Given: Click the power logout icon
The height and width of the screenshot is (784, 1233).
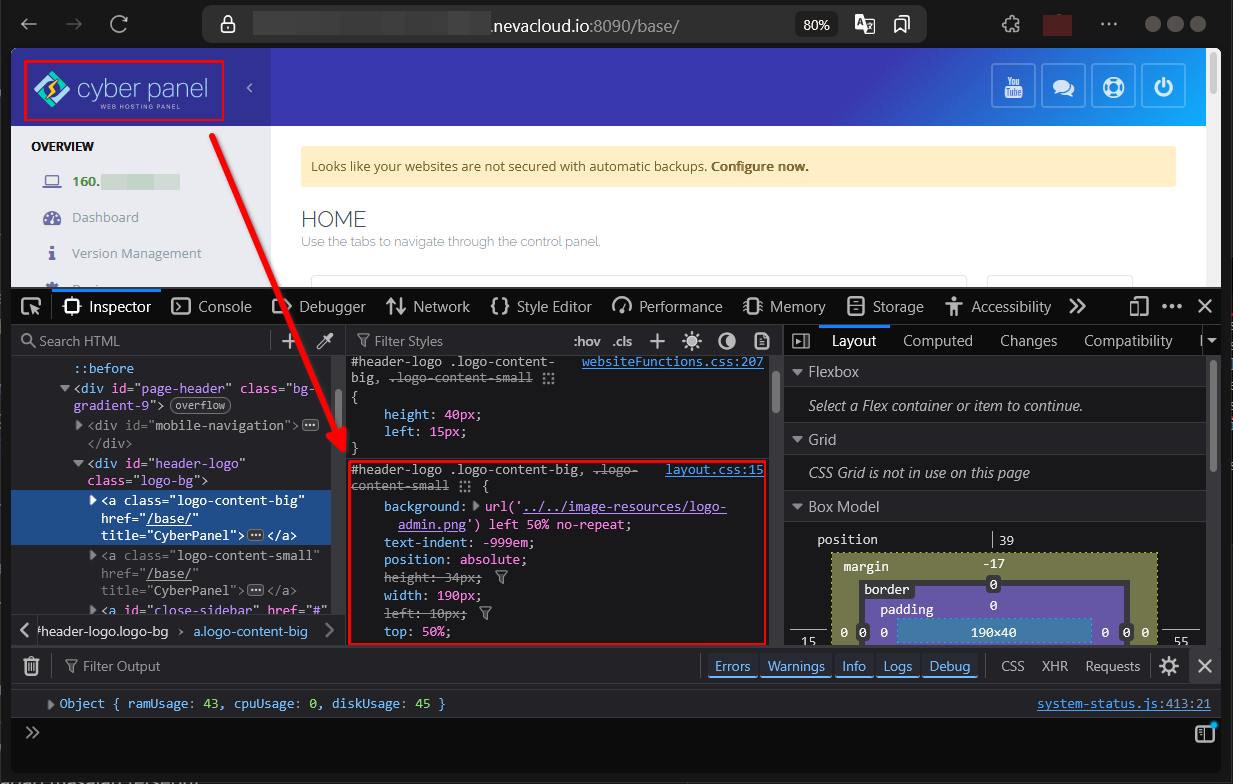Looking at the screenshot, I should [1163, 86].
